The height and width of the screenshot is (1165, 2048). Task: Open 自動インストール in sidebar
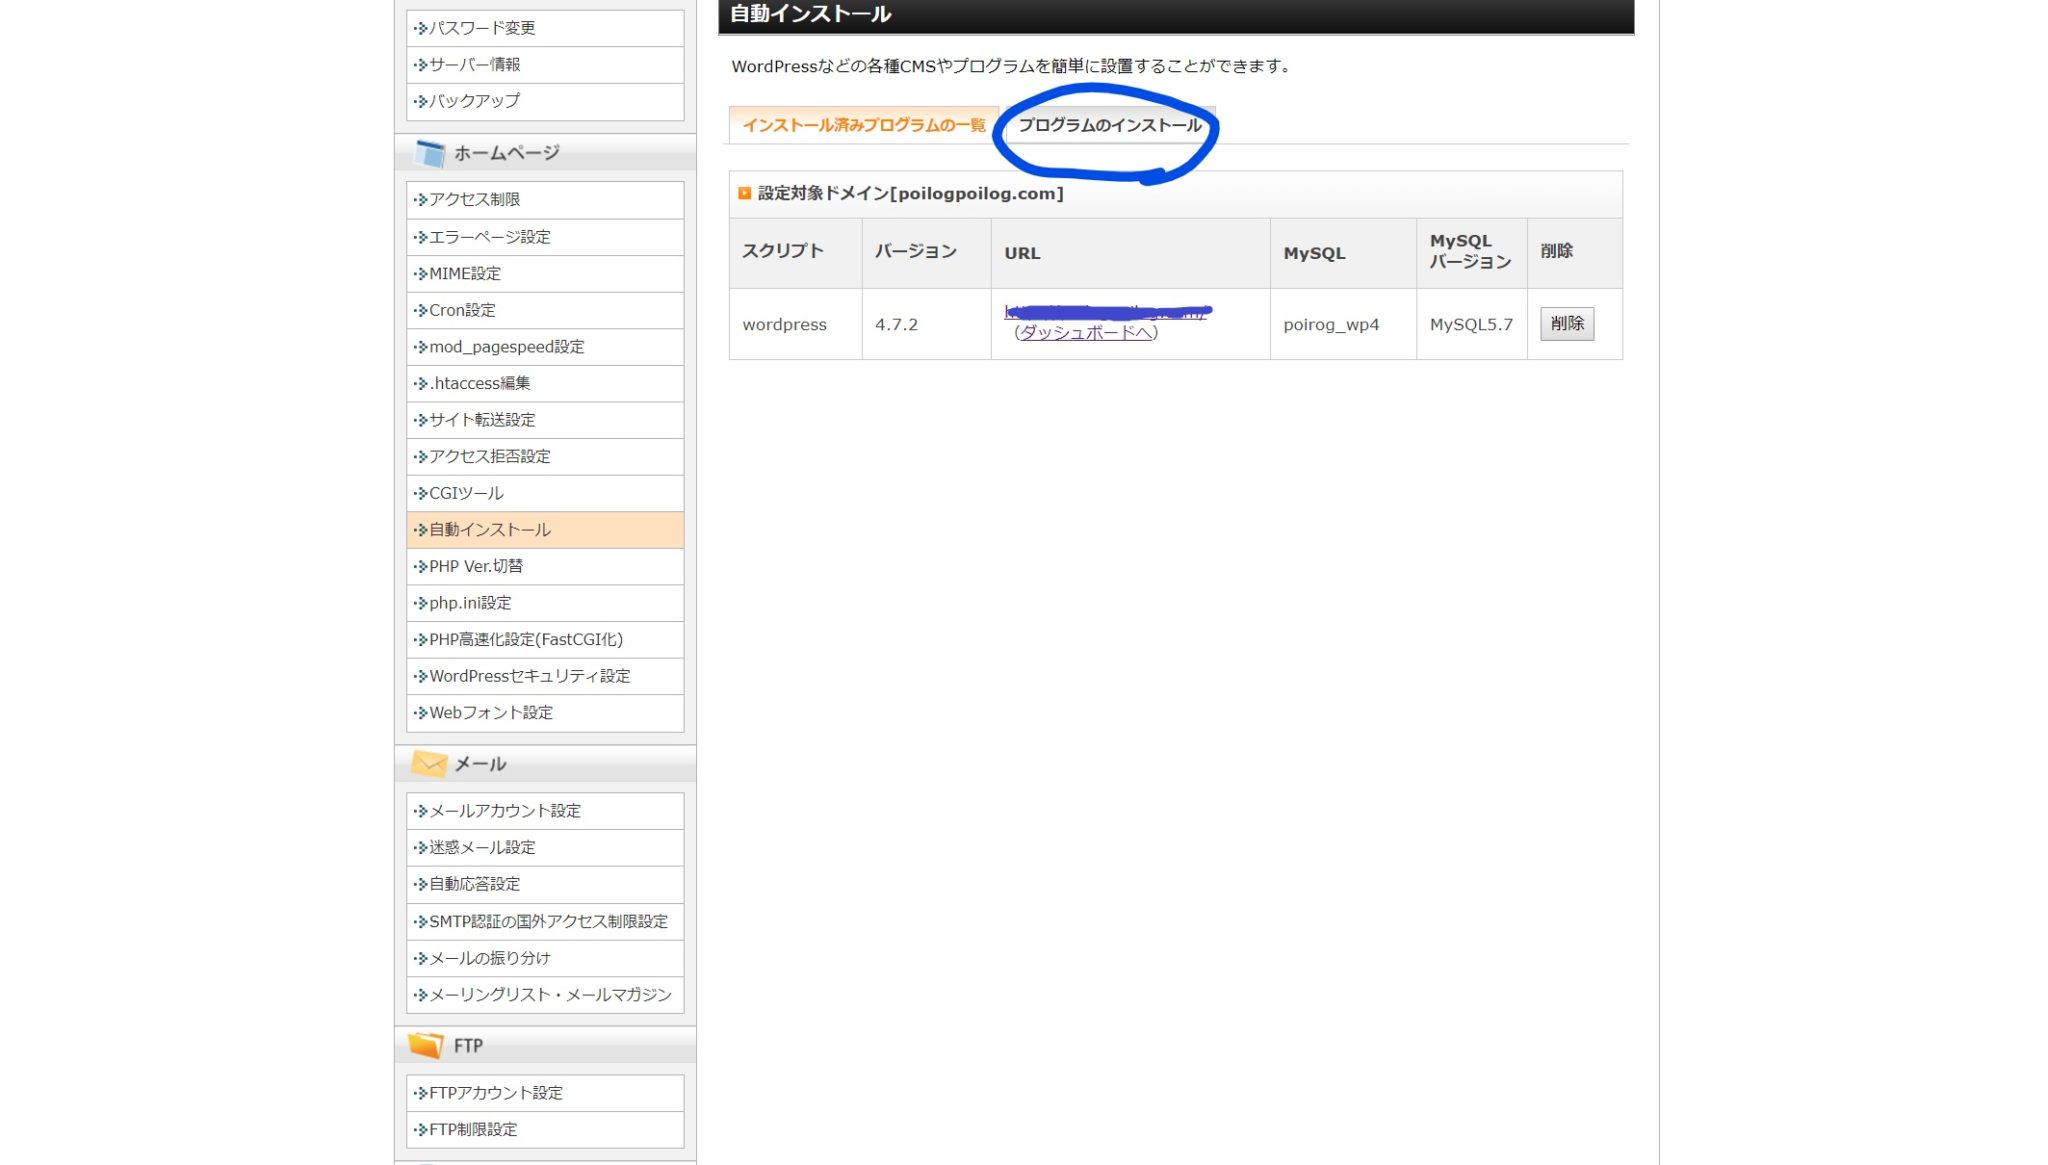[489, 530]
